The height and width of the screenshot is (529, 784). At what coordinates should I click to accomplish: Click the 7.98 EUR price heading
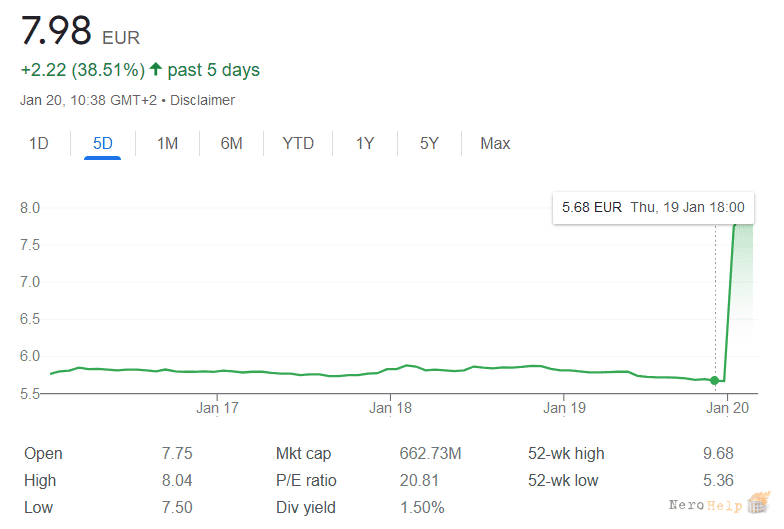coord(80,31)
